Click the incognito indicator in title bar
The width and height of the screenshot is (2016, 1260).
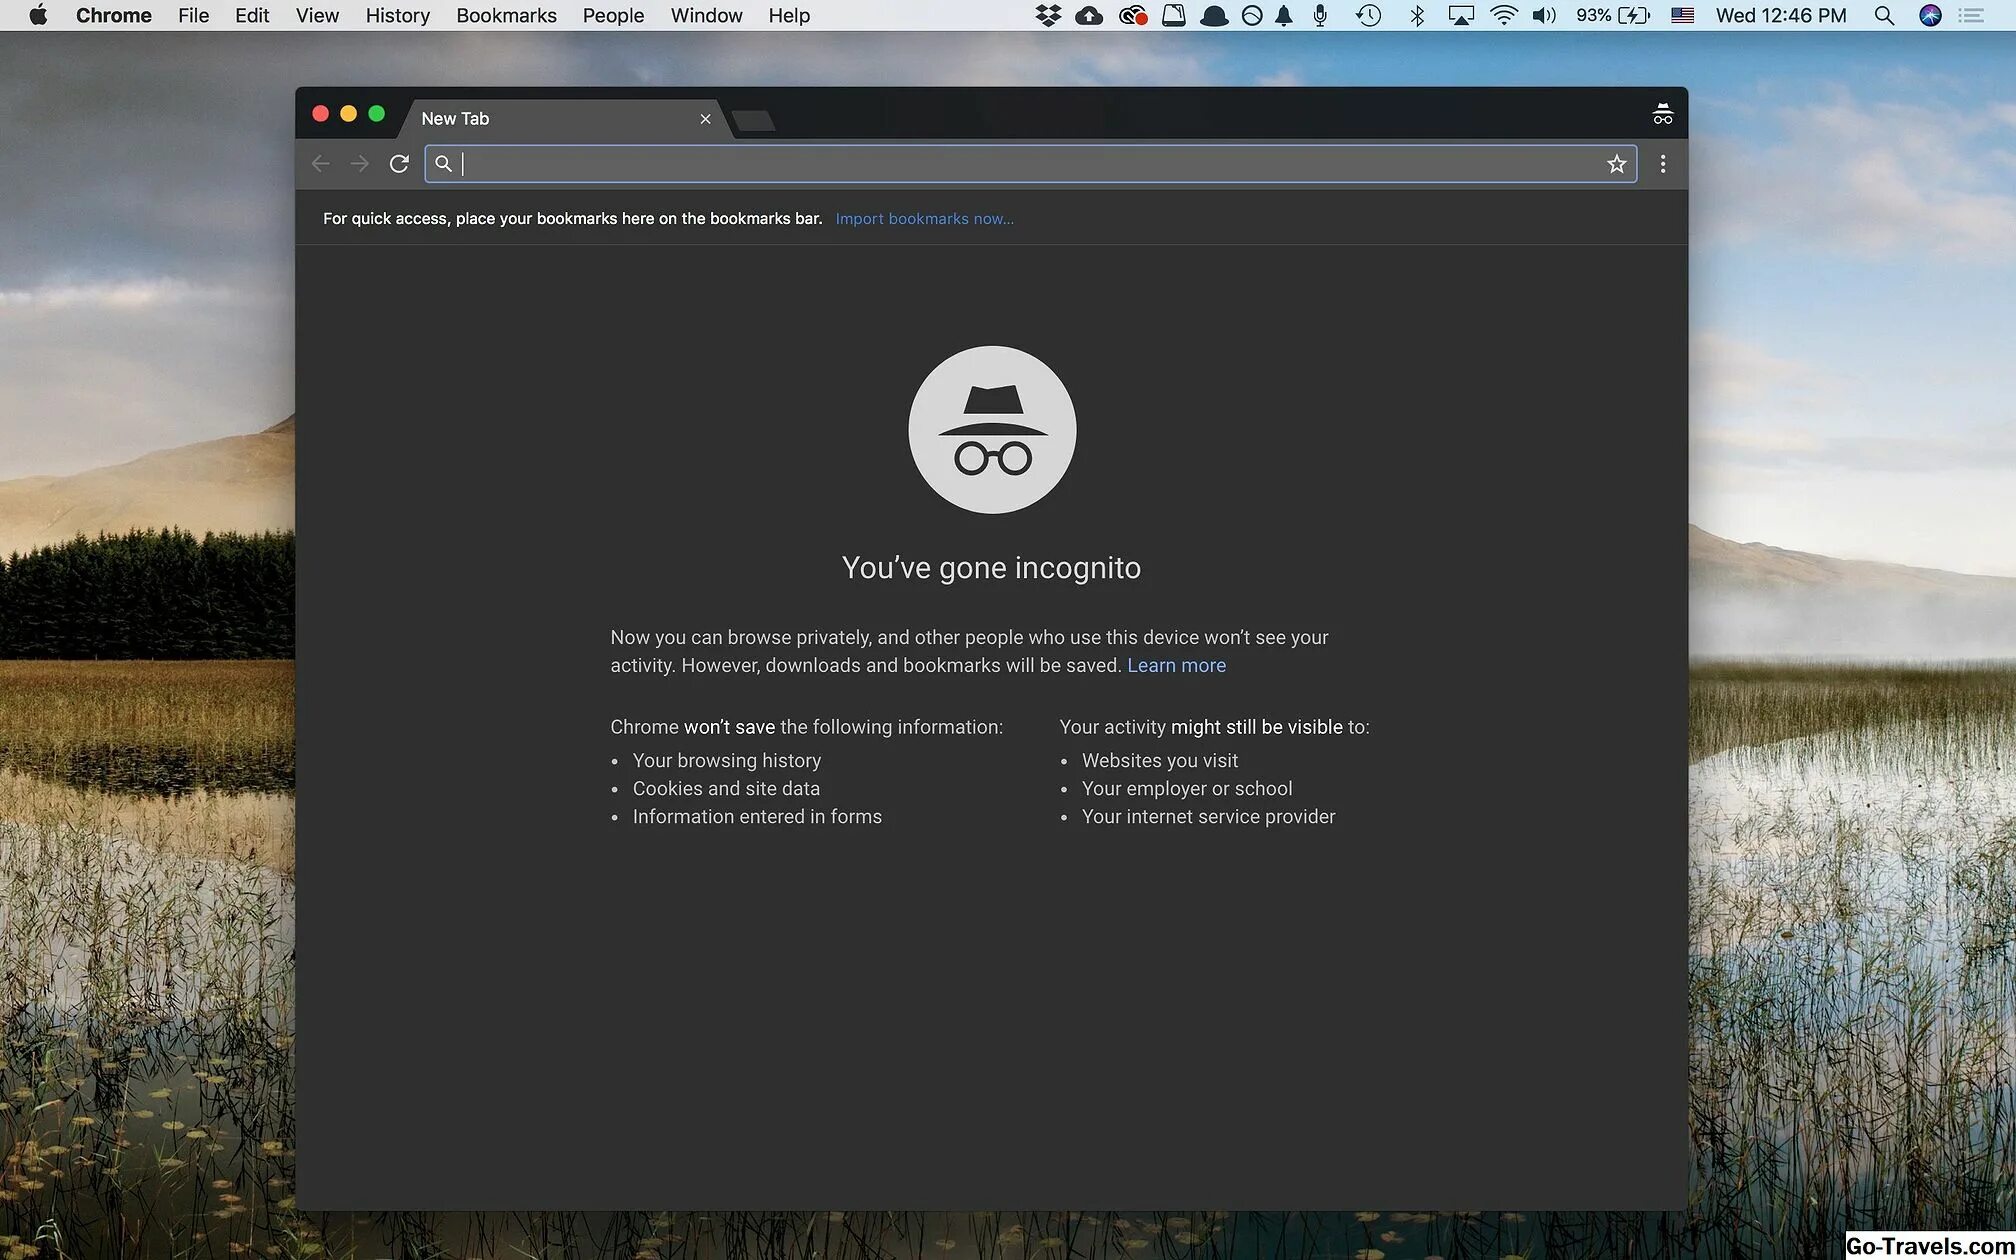1662,115
